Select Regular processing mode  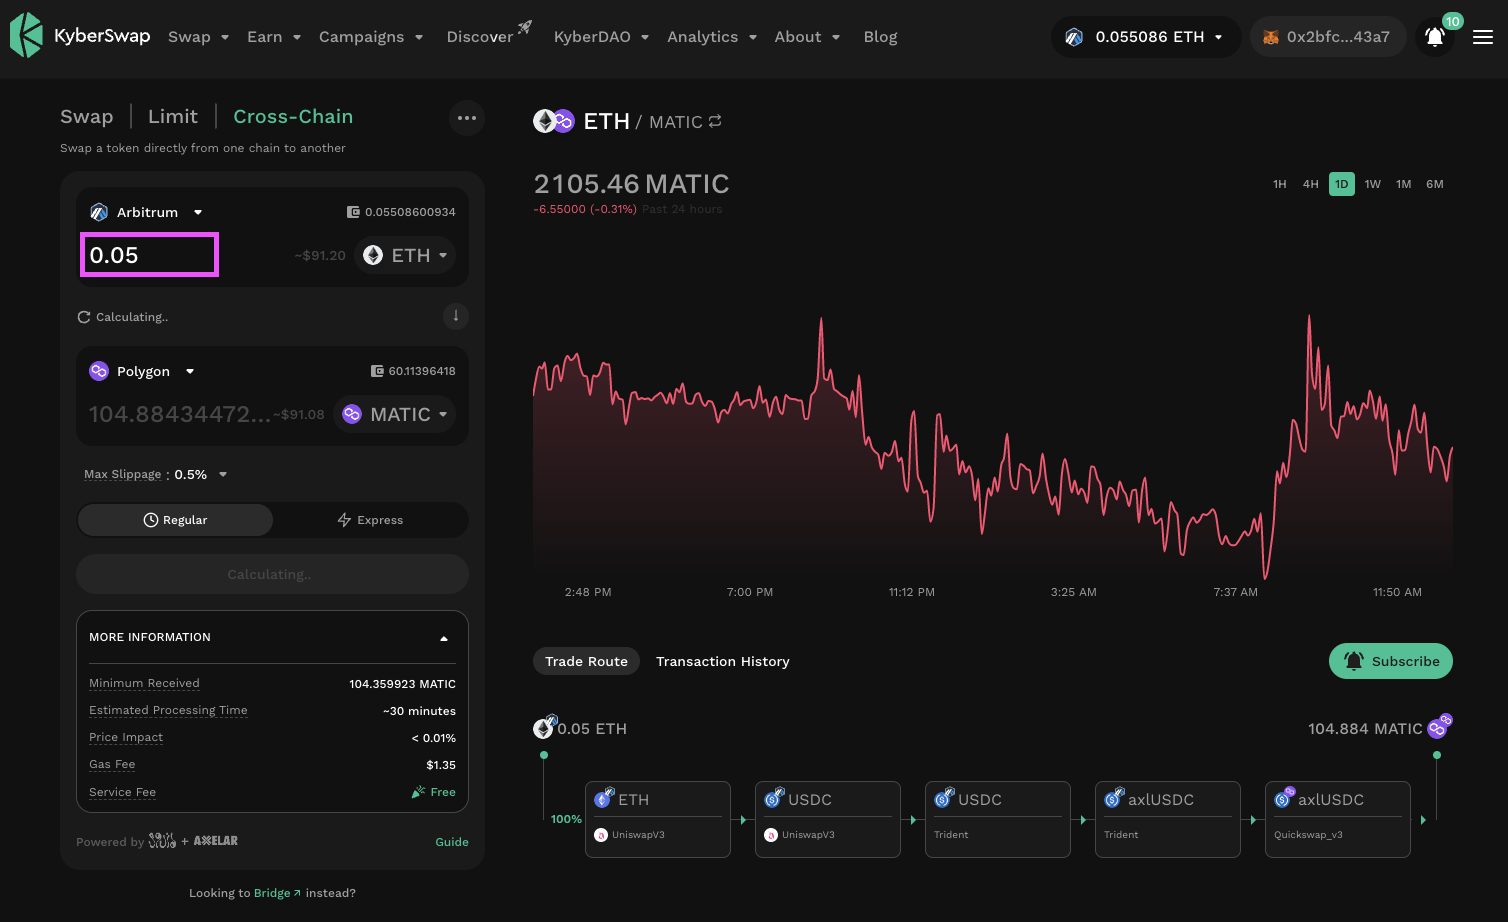pos(175,520)
